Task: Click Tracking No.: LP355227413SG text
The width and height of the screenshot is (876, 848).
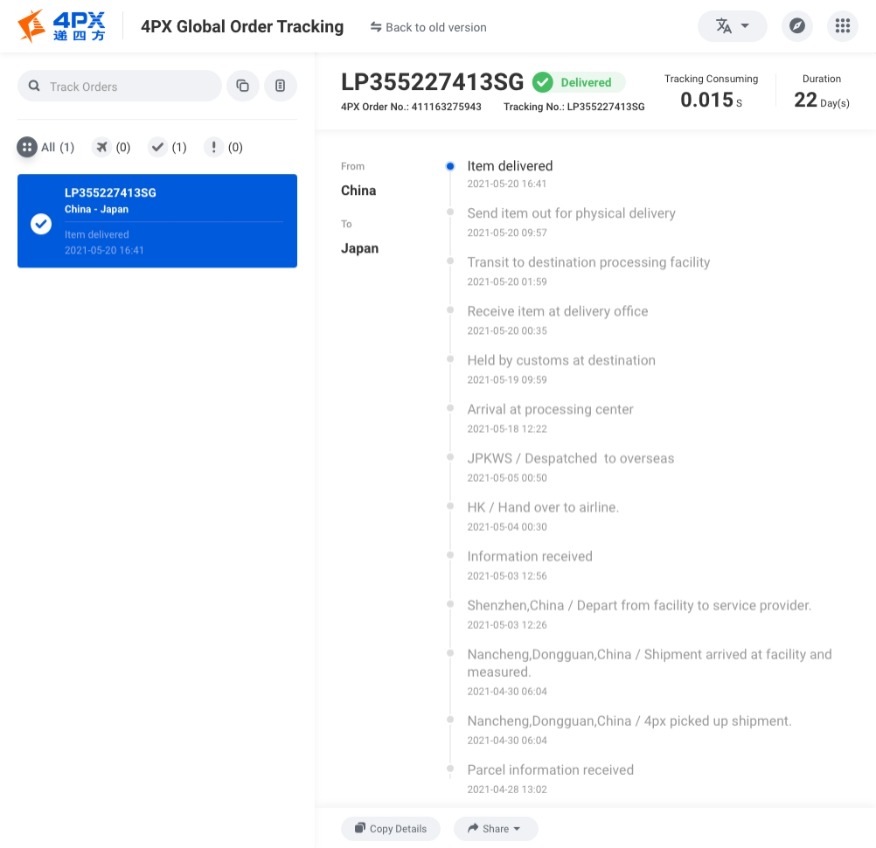Action: [574, 107]
